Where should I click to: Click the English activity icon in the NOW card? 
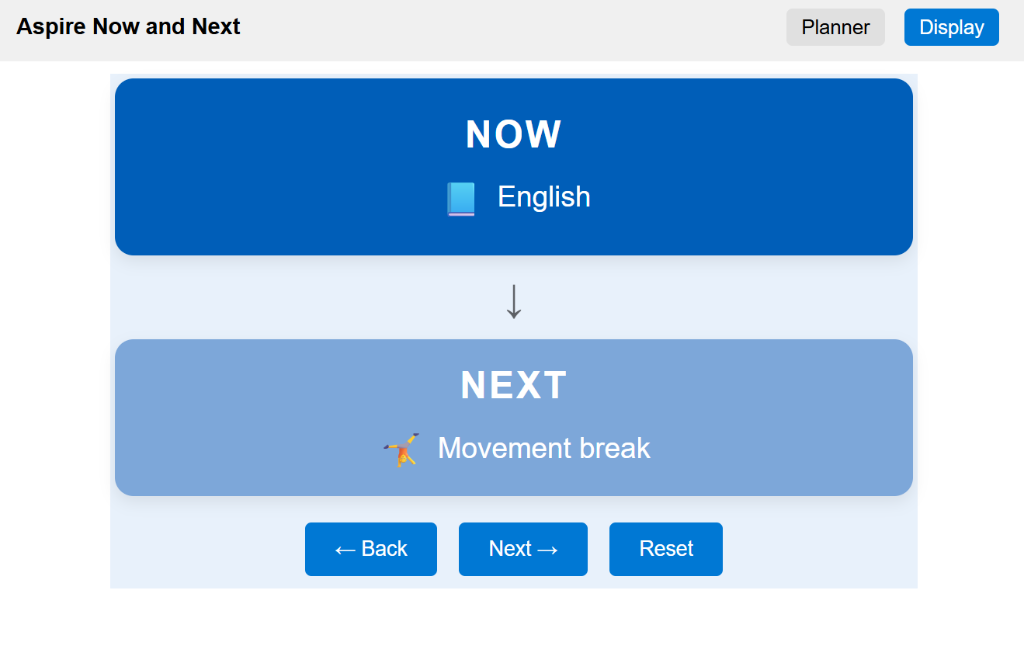[x=461, y=198]
